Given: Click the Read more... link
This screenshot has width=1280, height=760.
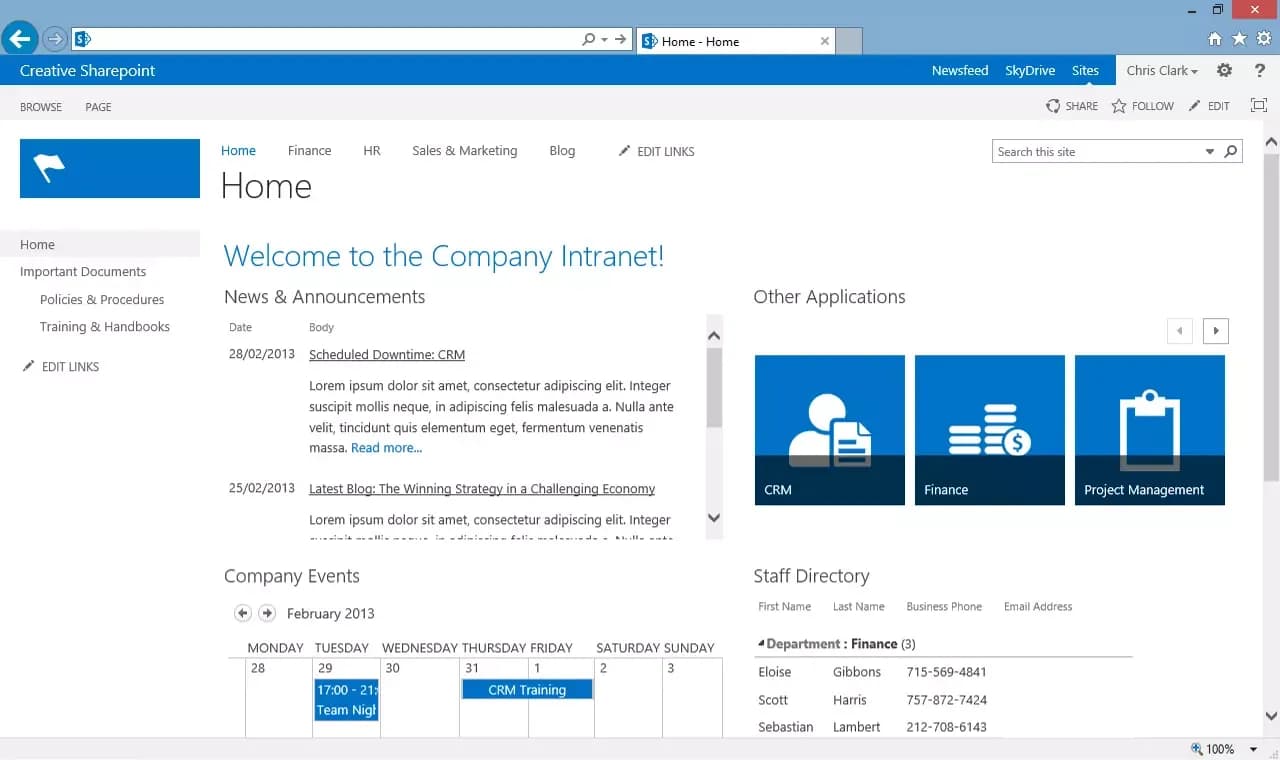Looking at the screenshot, I should click(x=386, y=447).
